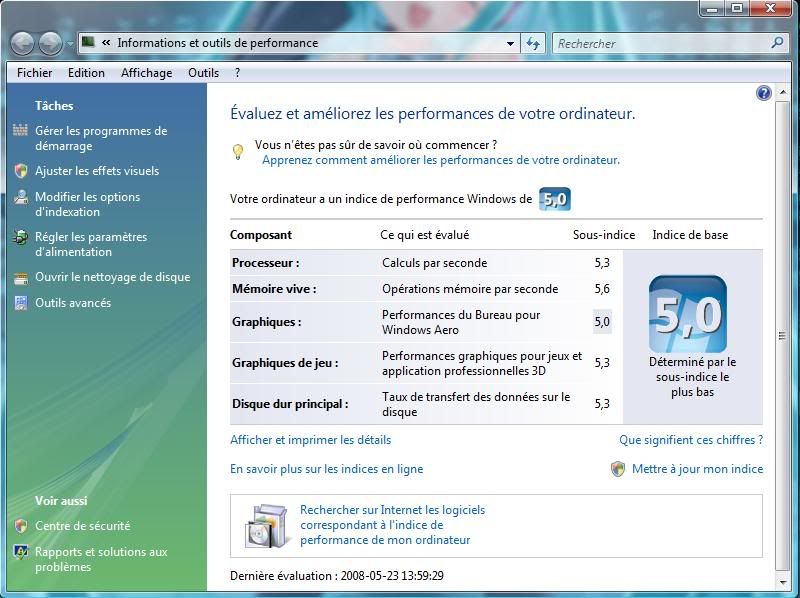Image resolution: width=800 pixels, height=598 pixels.
Task: Open Centre de sécurité link
Action: (83, 526)
